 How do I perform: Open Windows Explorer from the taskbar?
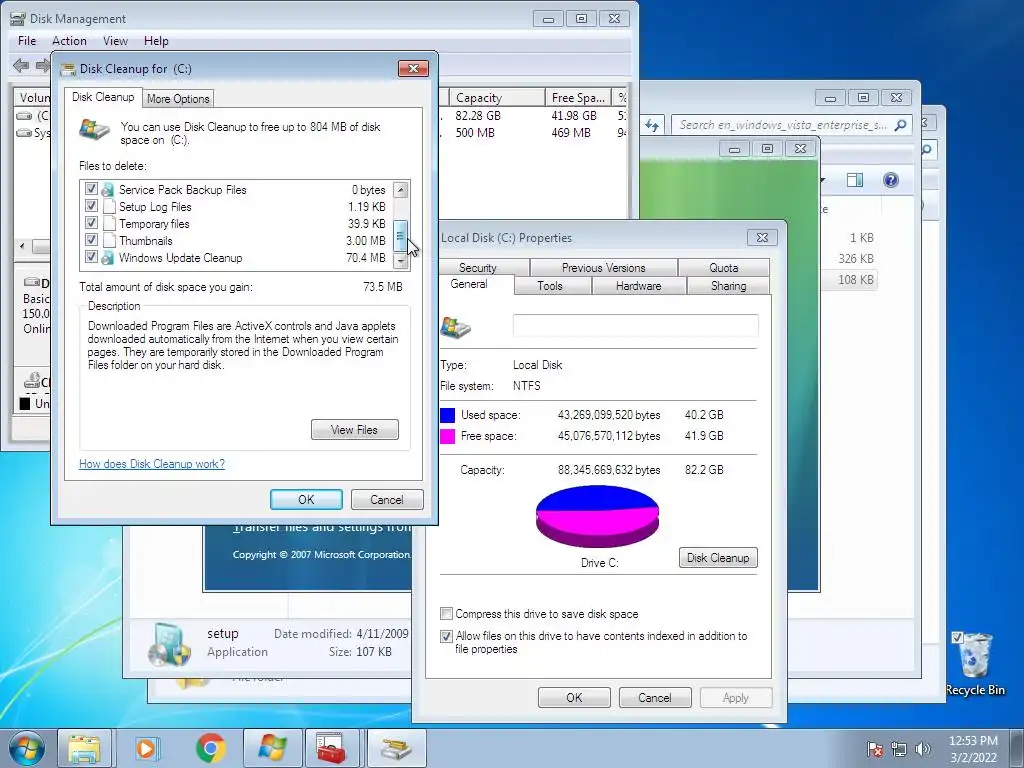click(84, 748)
